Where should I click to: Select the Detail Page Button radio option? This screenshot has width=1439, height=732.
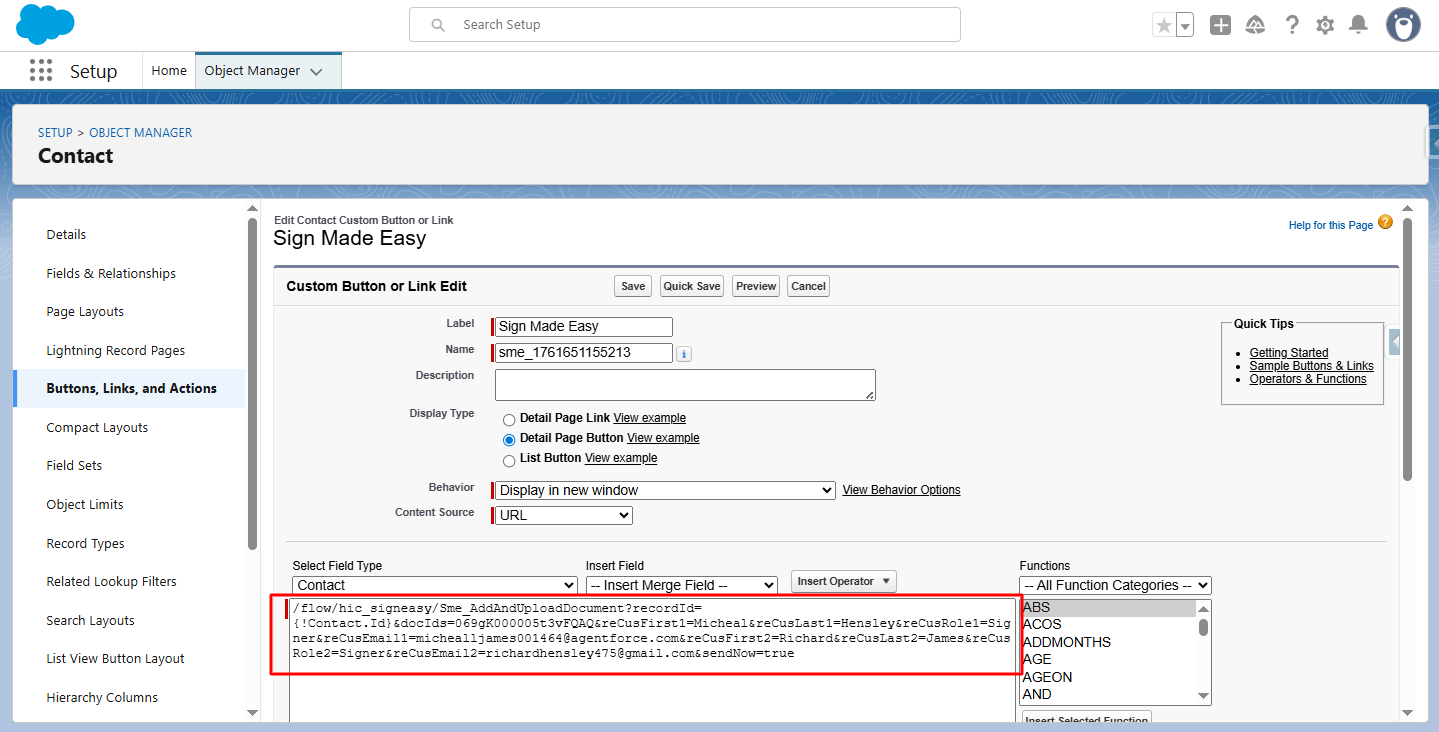click(509, 439)
